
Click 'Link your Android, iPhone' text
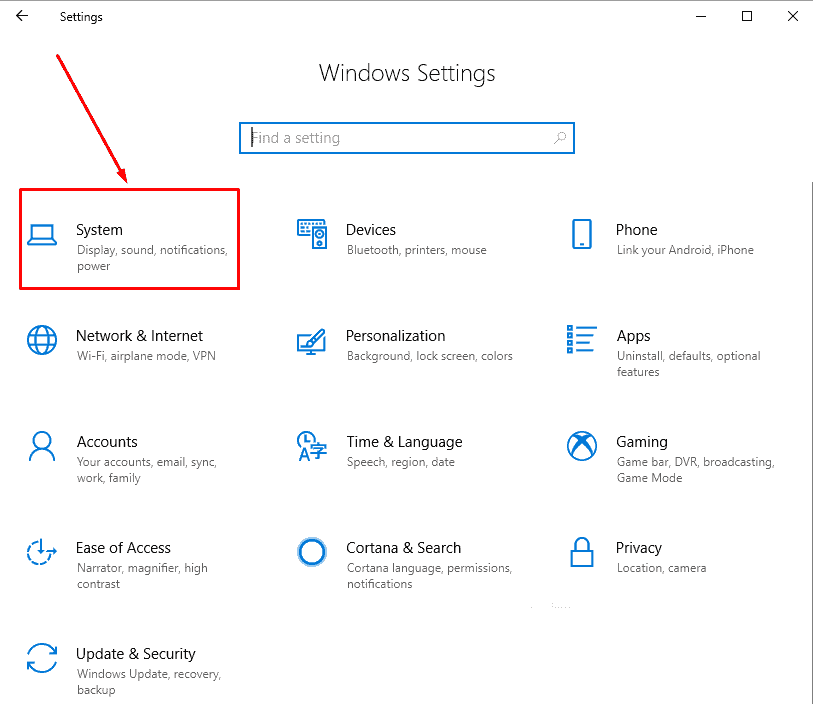point(685,251)
